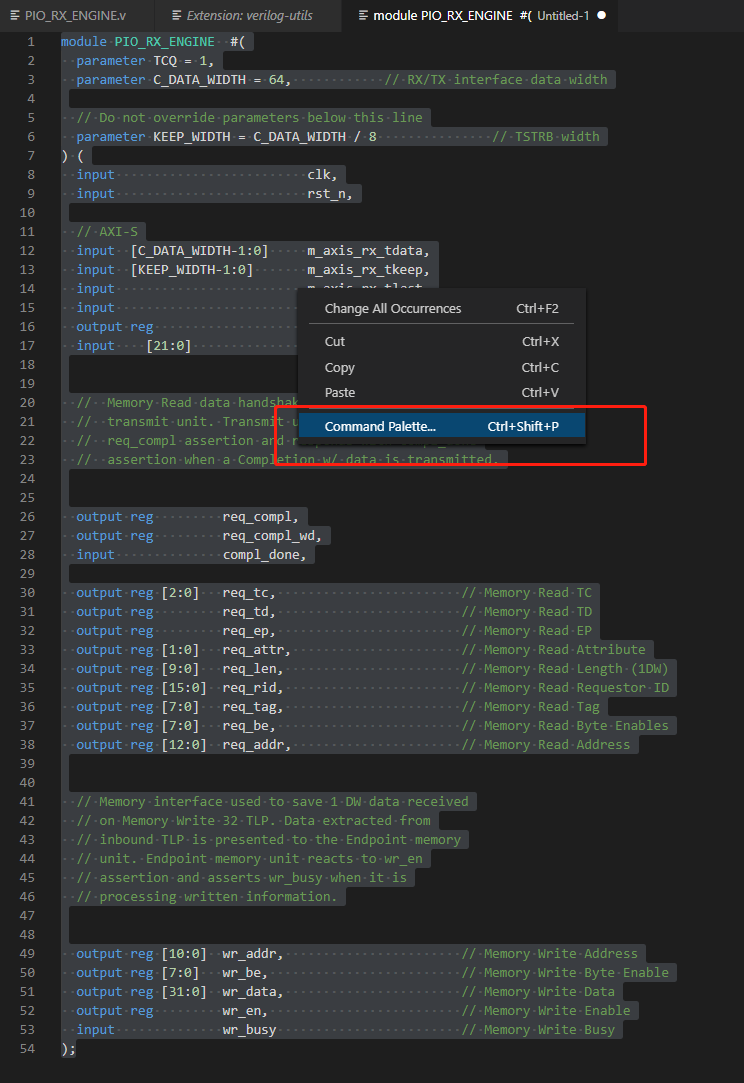
Task: Click 'KEEP_WIDTH' parameter on line 6
Action: coord(191,137)
